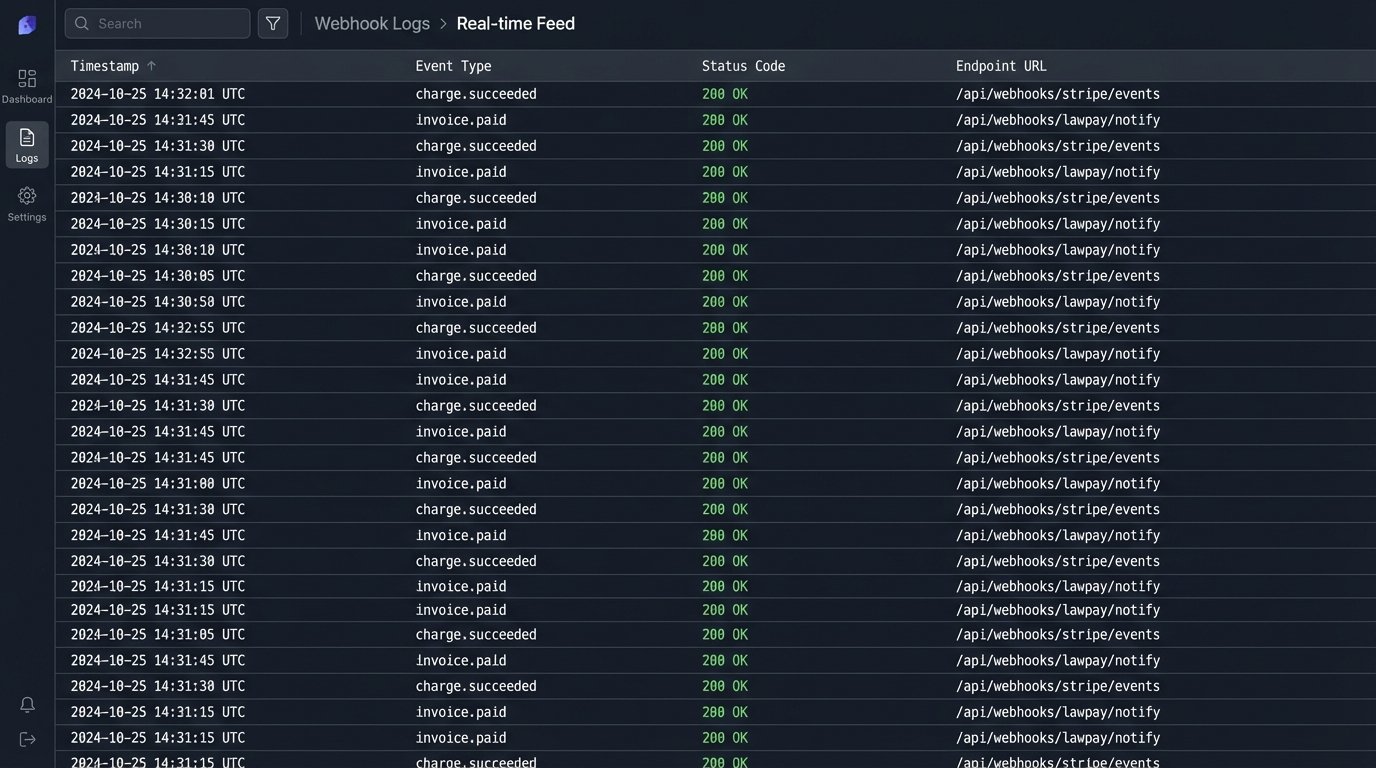Open notifications with the bell icon
Viewport: 1376px width, 768px height.
(x=27, y=704)
